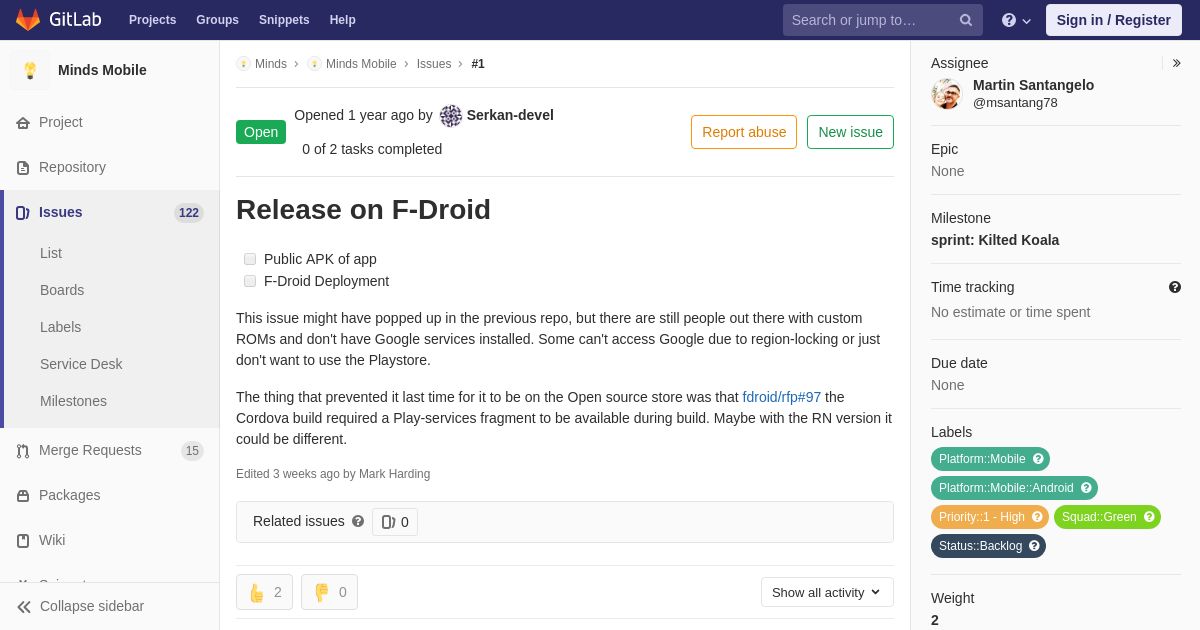Screen dimensions: 1200x630
Task: Click the search magnifier icon
Action: pyautogui.click(x=965, y=20)
